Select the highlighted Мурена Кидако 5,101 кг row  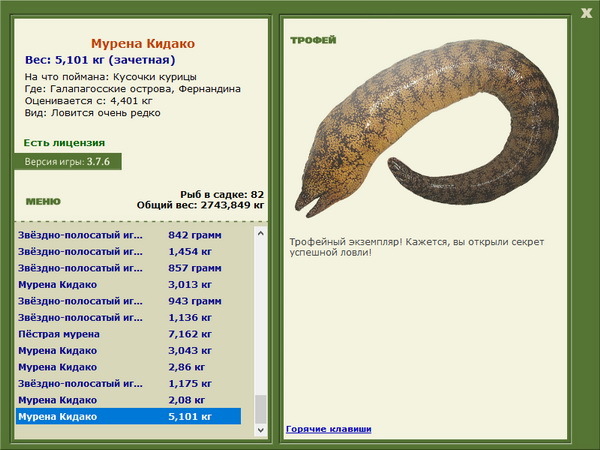(129, 416)
